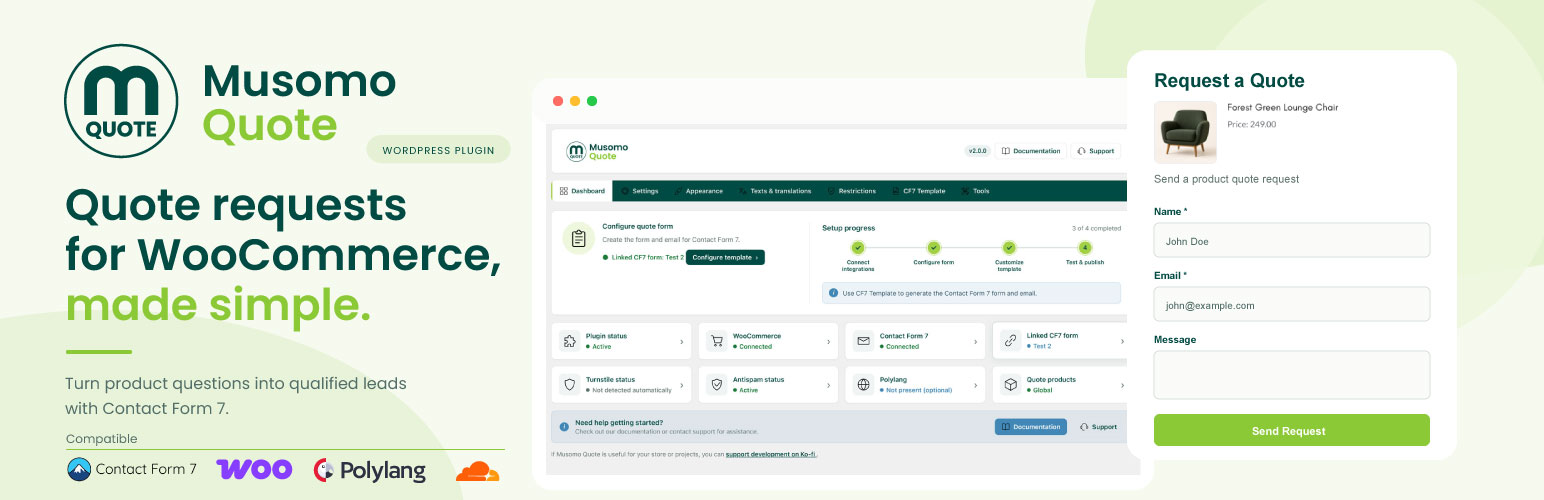This screenshot has width=1544, height=500.
Task: Click the "Forest Green Lounge Chair" product name
Action: tap(1282, 107)
